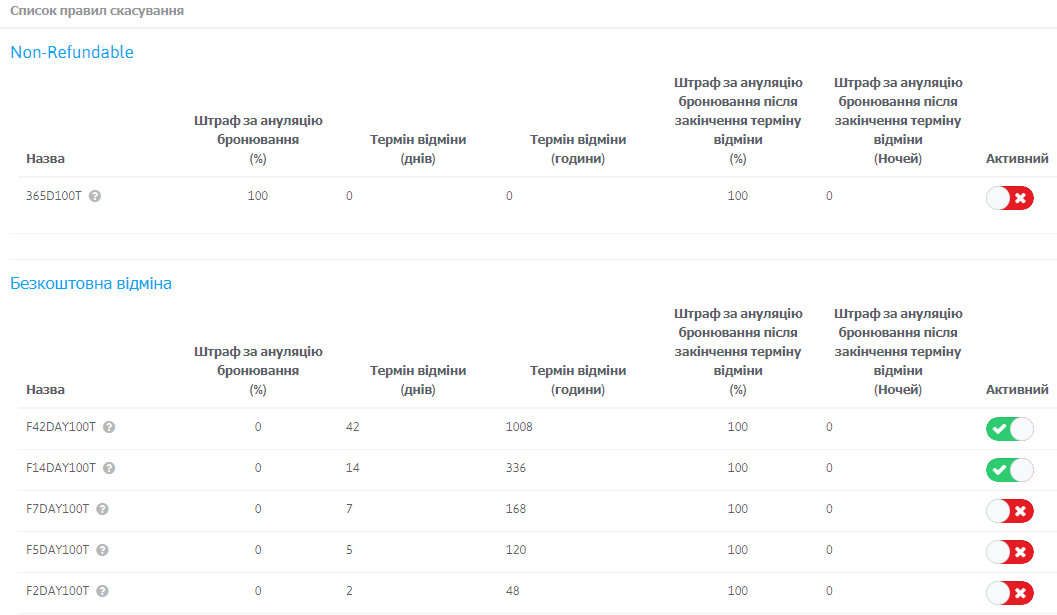Click question mark icon next to F7DAY100T

pos(102,509)
